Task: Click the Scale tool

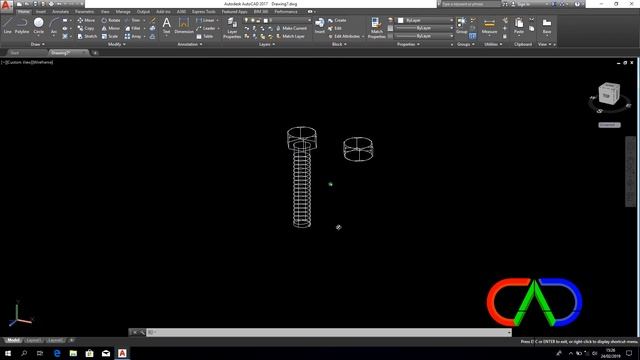Action: [110, 36]
